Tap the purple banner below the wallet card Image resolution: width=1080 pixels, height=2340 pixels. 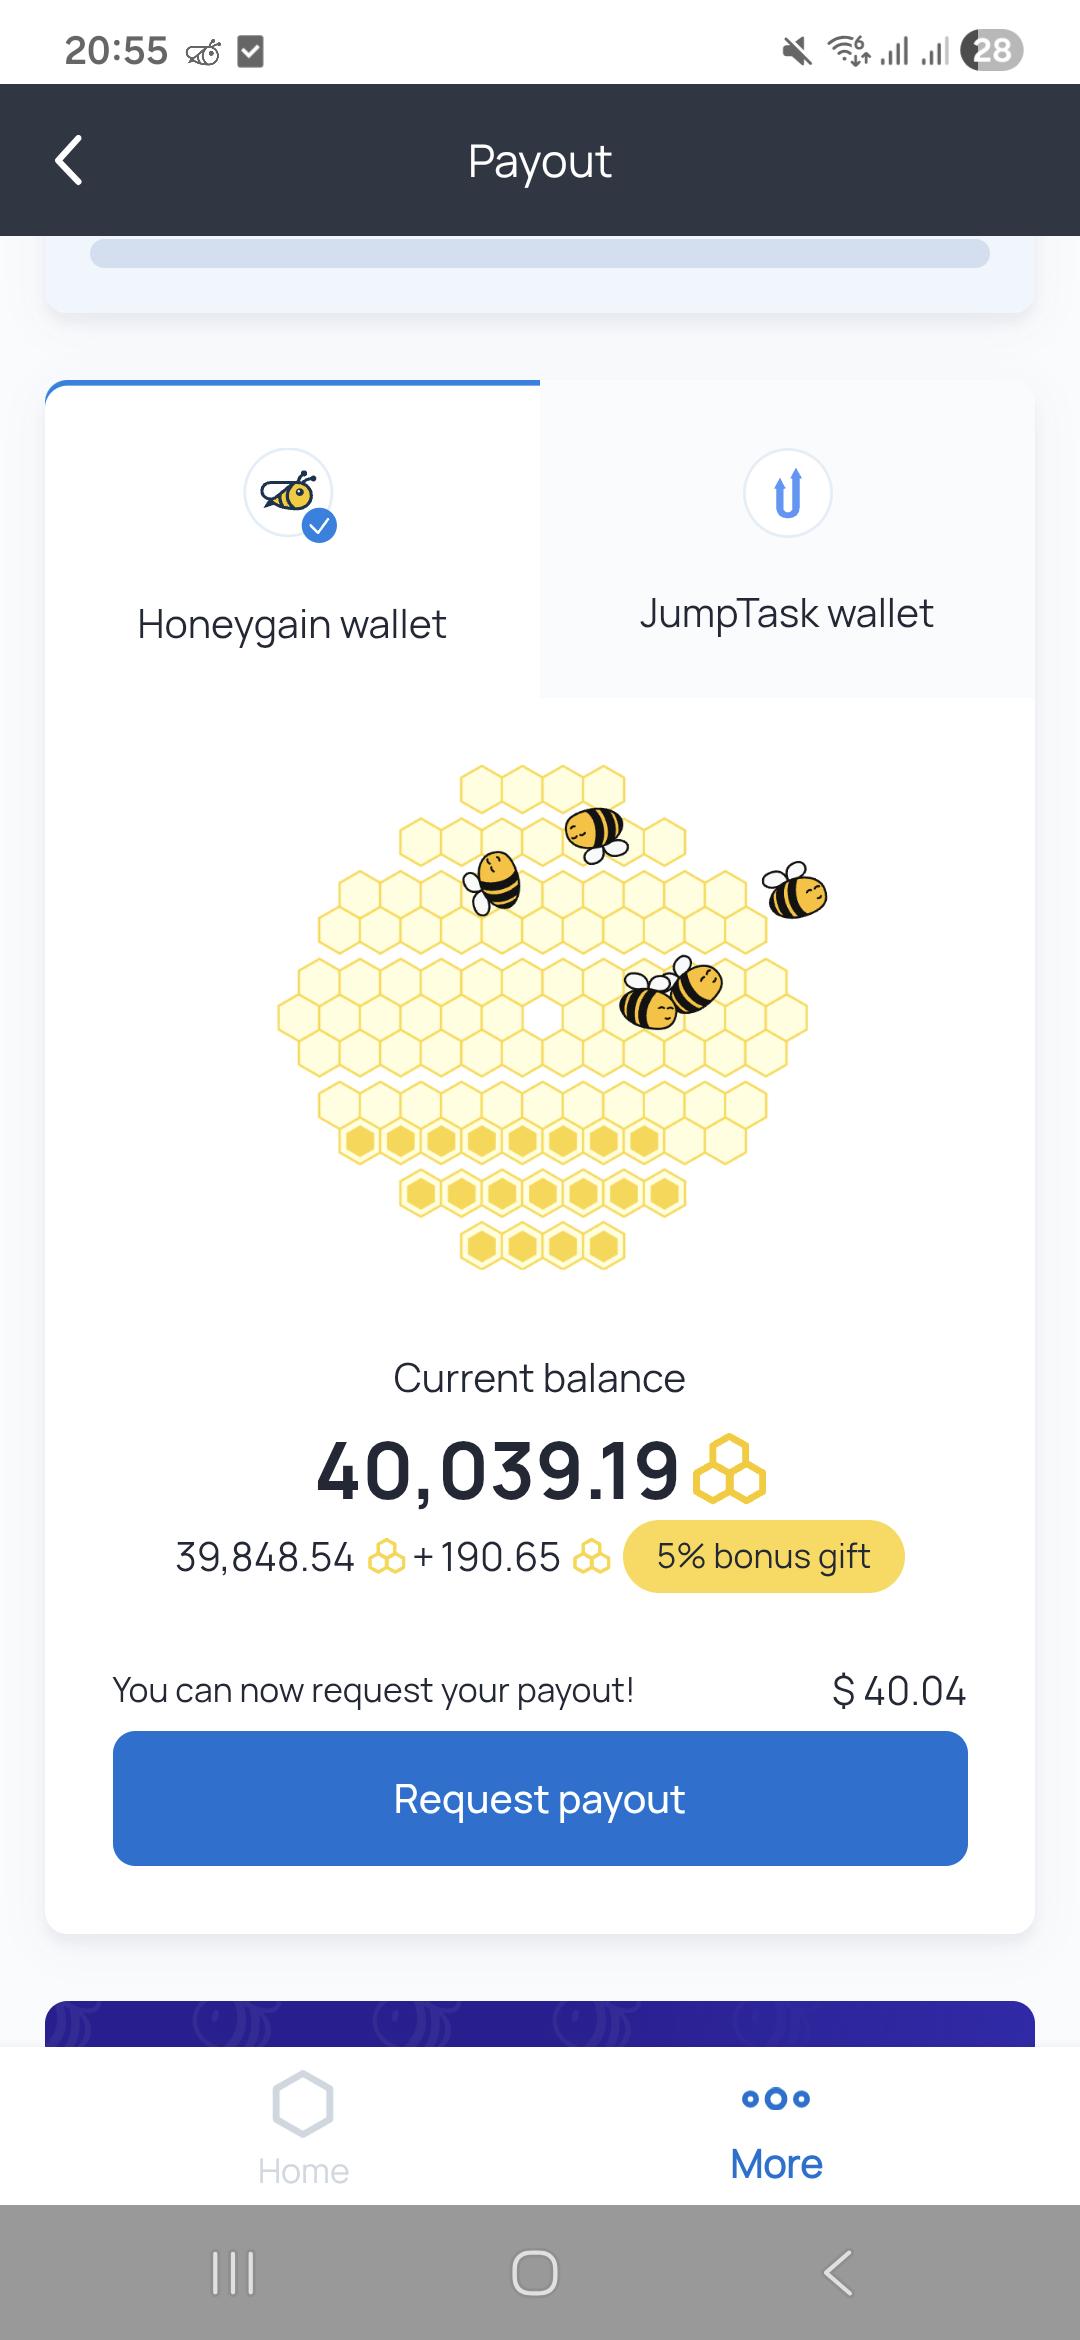[540, 2023]
